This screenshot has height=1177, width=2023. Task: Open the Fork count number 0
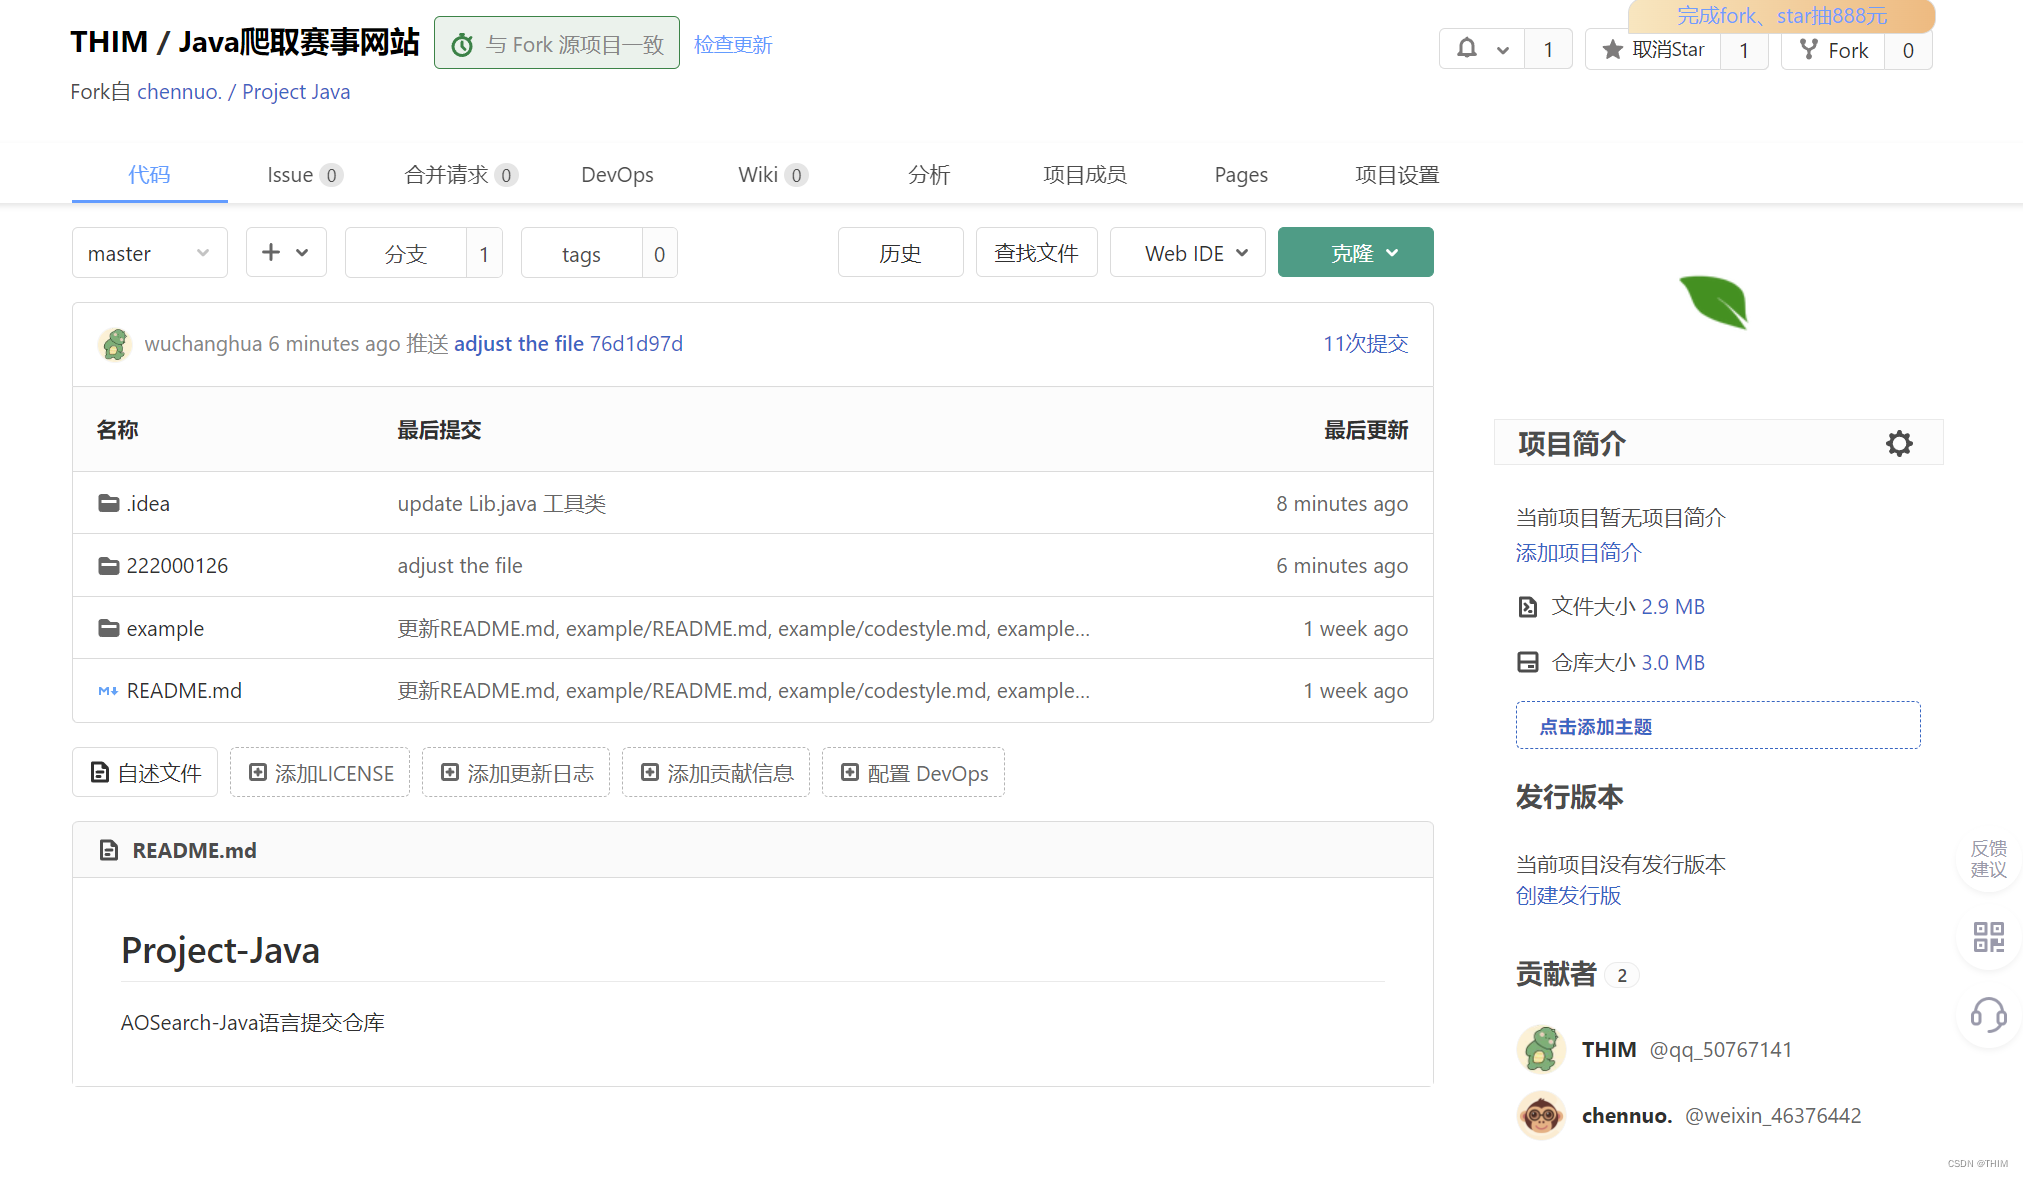(1908, 50)
